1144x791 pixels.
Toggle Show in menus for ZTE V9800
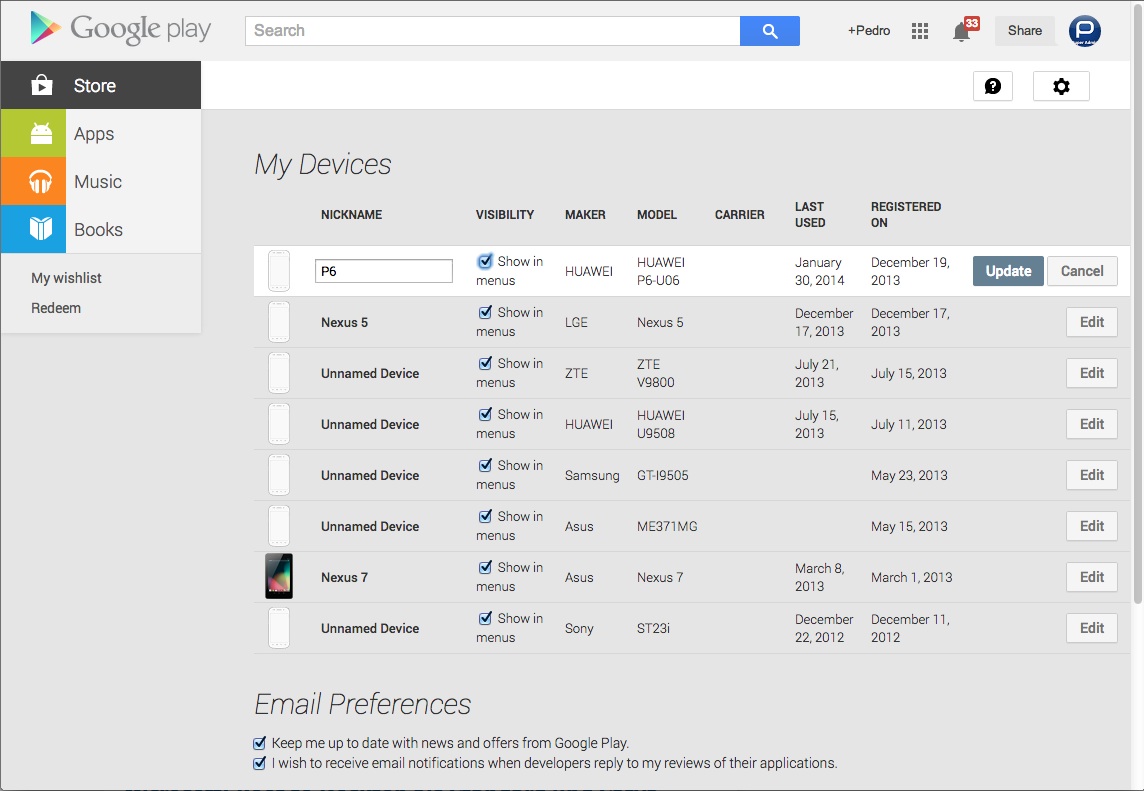point(485,363)
